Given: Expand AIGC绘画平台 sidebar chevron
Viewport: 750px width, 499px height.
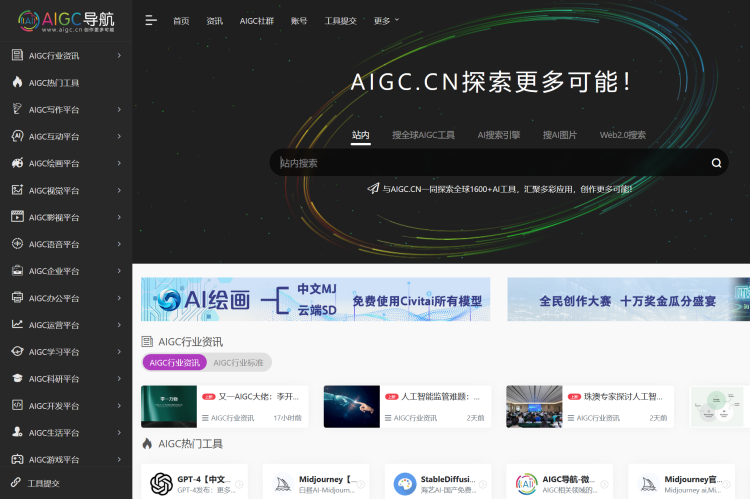Looking at the screenshot, I should coord(119,163).
